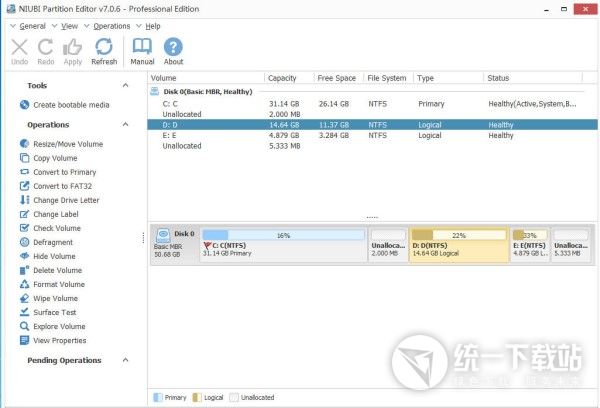The width and height of the screenshot is (600, 408).
Task: Select Wipe Volume operation
Action: 55,298
